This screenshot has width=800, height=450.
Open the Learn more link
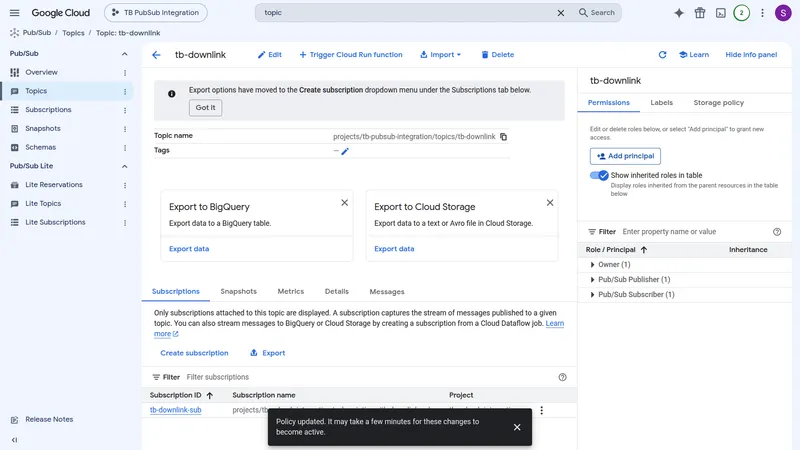pyautogui.click(x=555, y=323)
